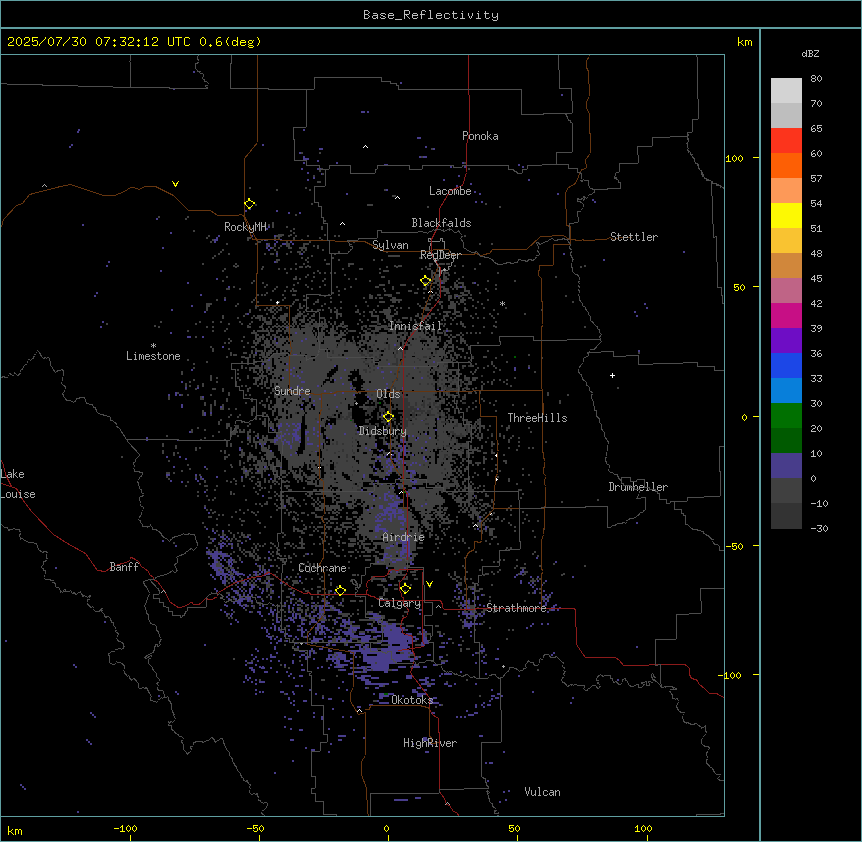This screenshot has height=842, width=862.
Task: Click the yellow V marker east of Calgary
Action: coord(429,584)
